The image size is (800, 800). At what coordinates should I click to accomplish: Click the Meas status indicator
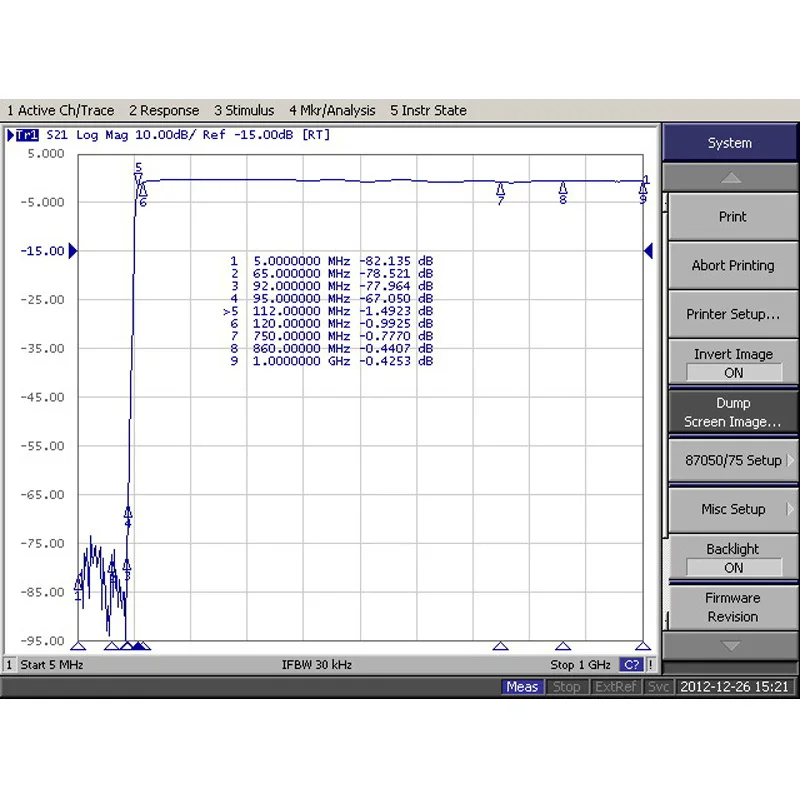(x=522, y=687)
